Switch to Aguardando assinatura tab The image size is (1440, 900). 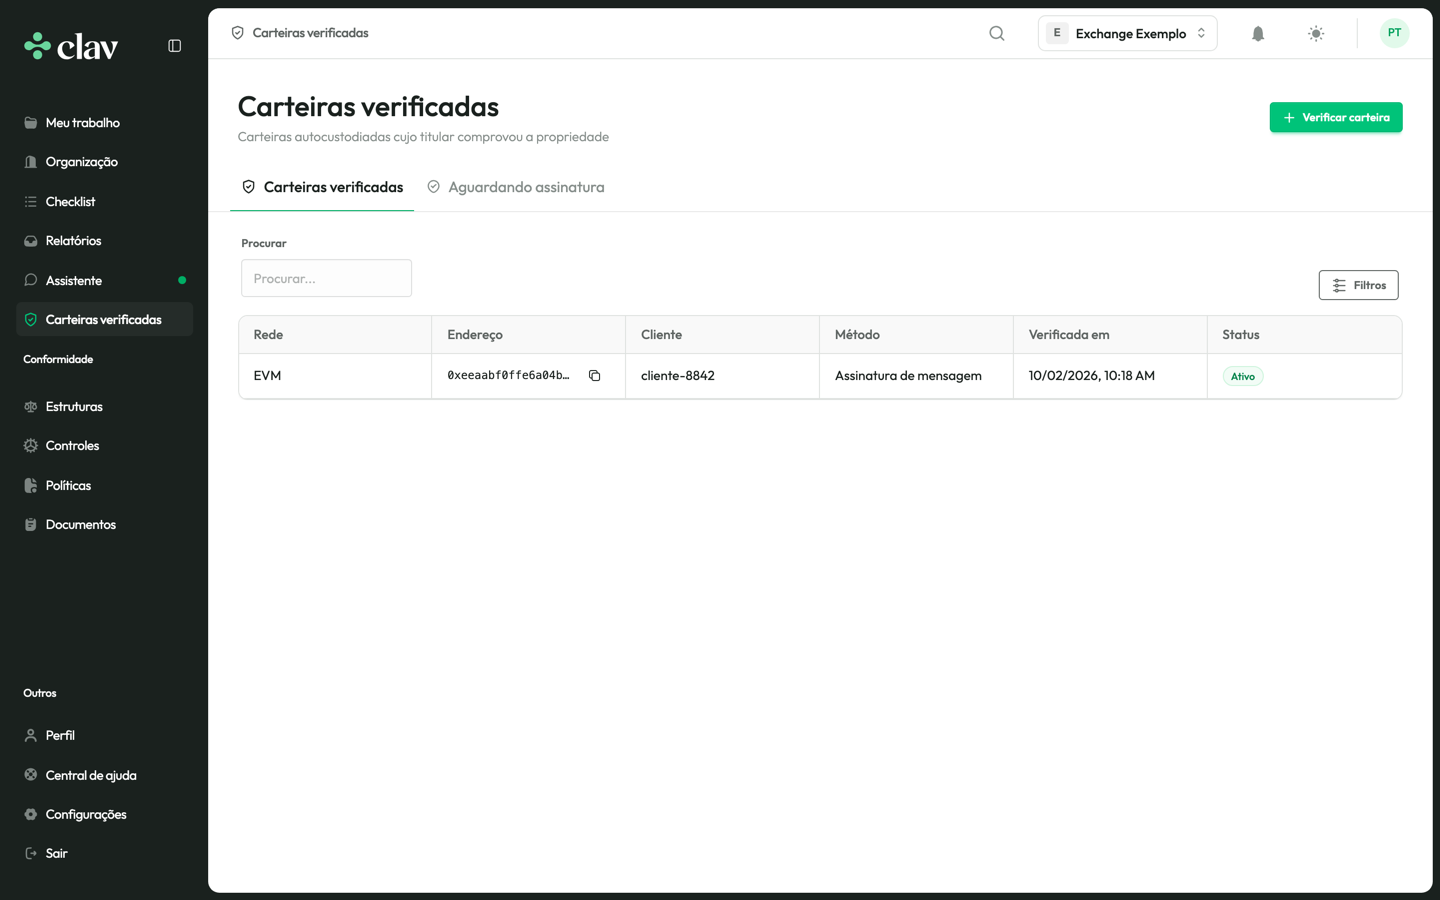click(x=516, y=187)
